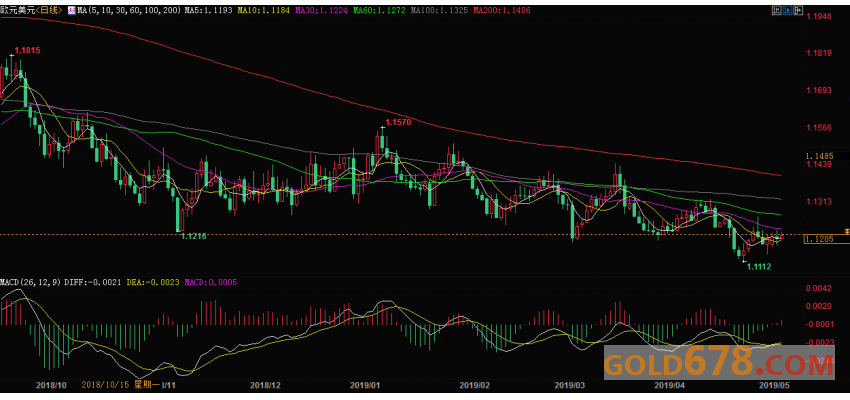Click the third top-right icon with right arrow
The image size is (850, 400).
pos(798,10)
